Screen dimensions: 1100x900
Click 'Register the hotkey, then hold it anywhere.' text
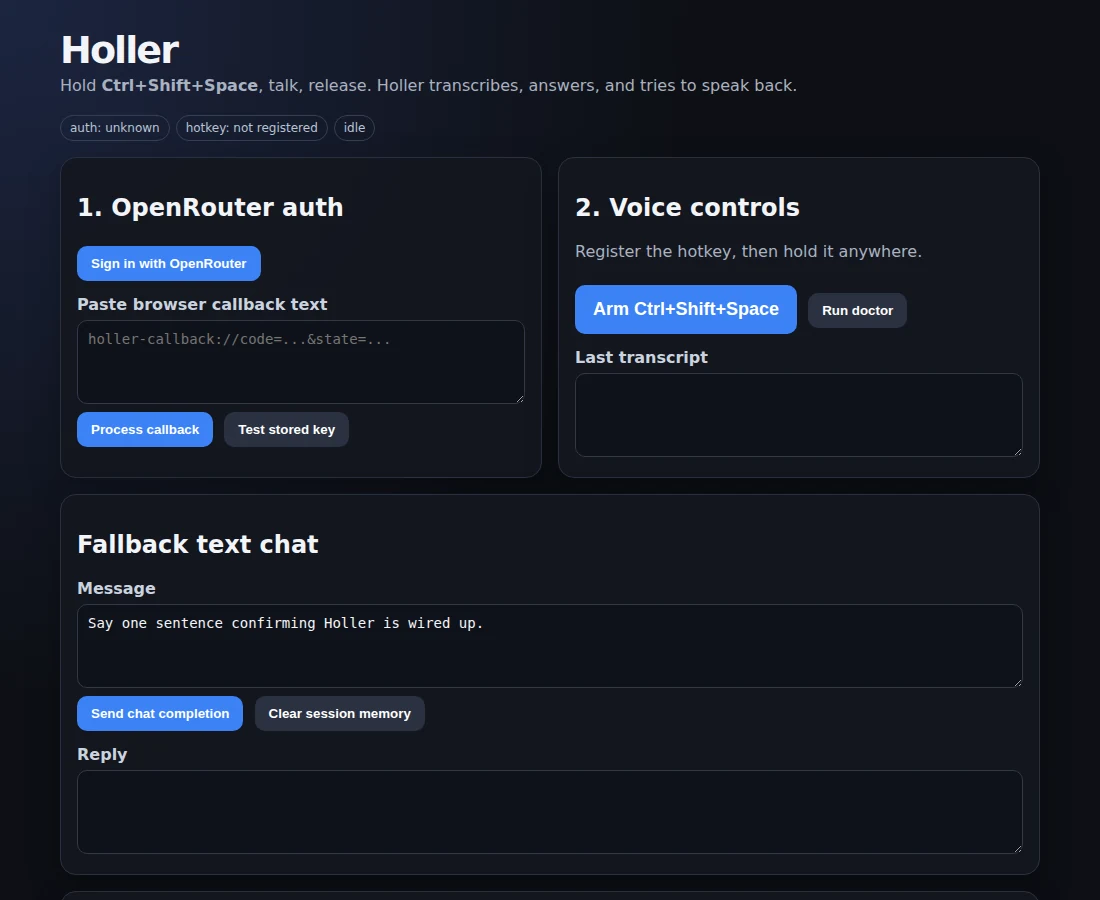[749, 251]
